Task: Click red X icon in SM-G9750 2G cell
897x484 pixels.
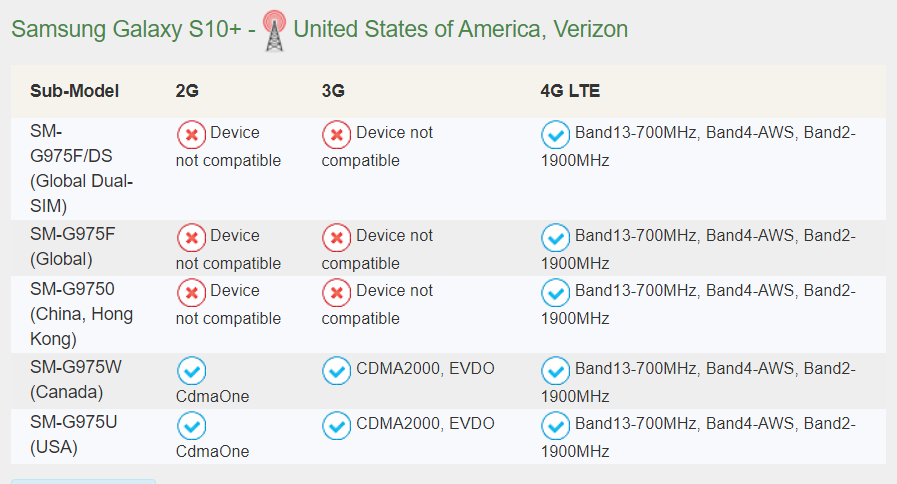Action: pos(192,293)
